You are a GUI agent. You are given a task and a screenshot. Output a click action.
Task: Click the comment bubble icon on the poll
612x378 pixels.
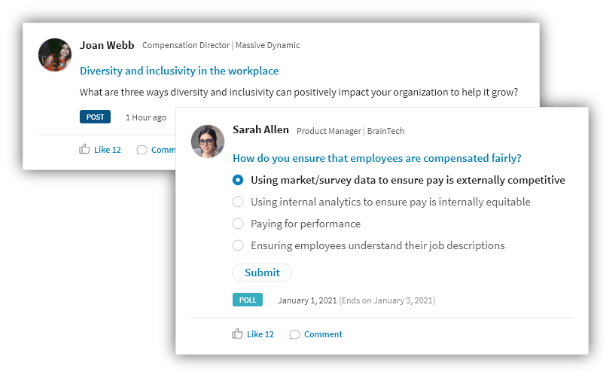[295, 335]
